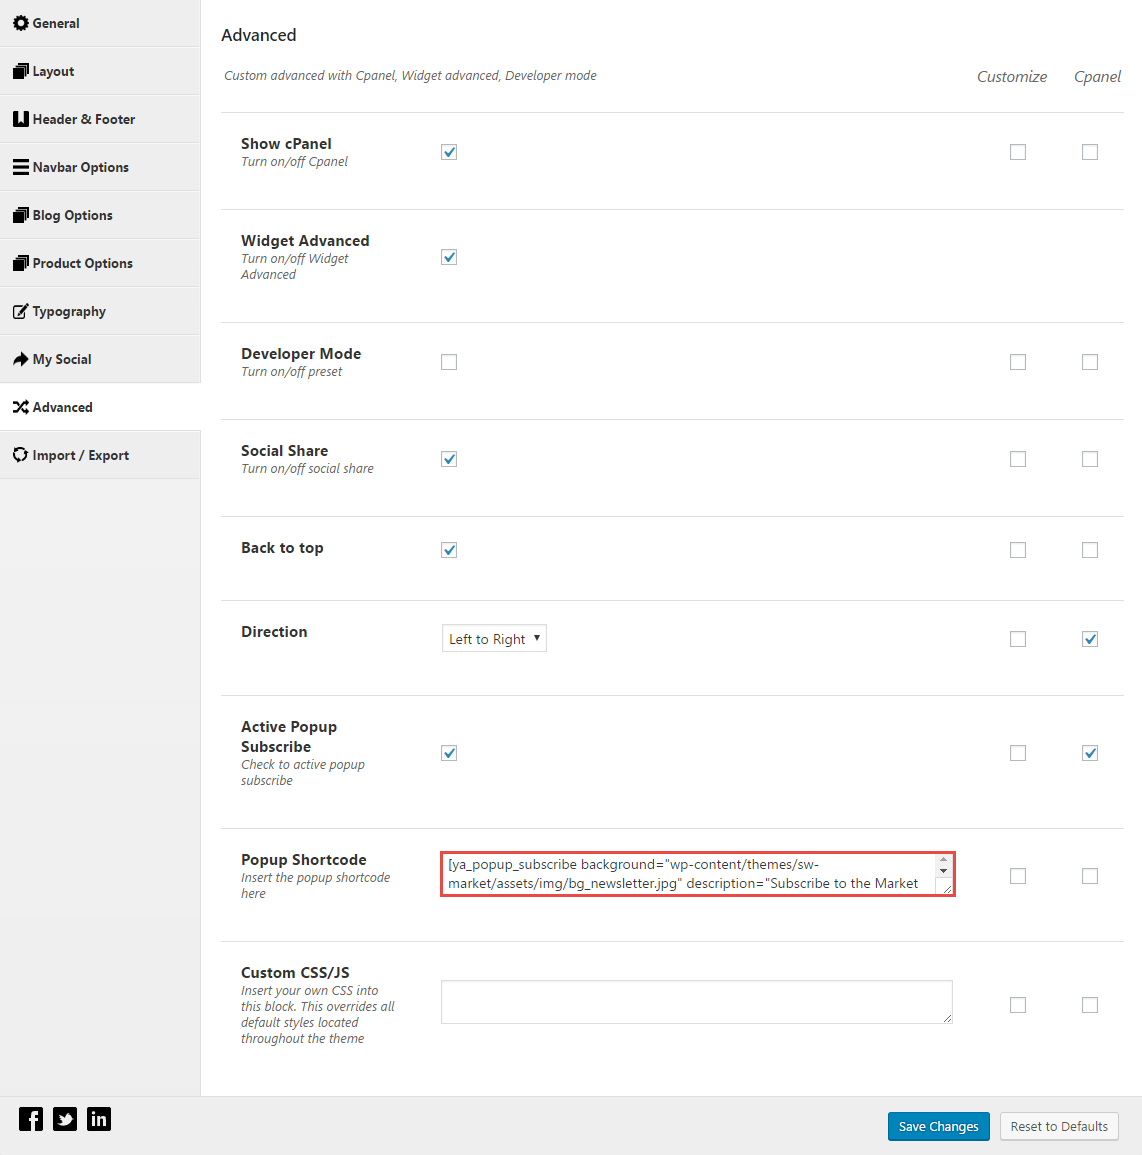Open the General settings tab
The width and height of the screenshot is (1142, 1155).
coord(100,24)
